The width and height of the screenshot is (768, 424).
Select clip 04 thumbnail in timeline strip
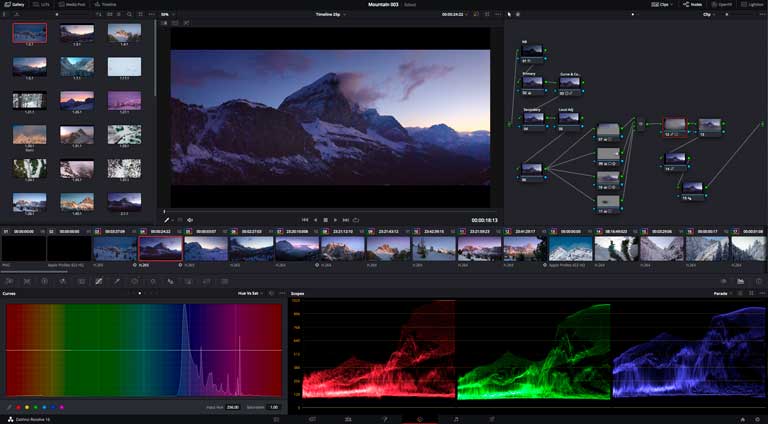[160, 248]
